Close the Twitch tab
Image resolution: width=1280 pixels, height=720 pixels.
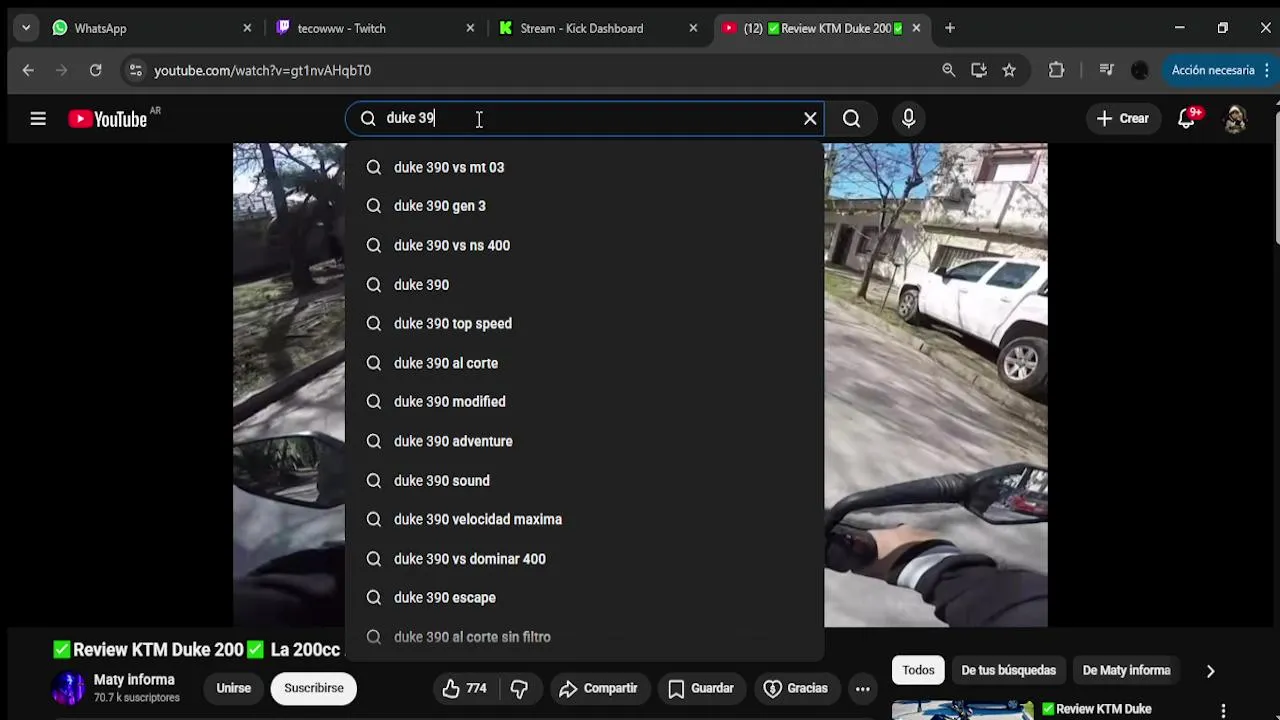pyautogui.click(x=470, y=28)
